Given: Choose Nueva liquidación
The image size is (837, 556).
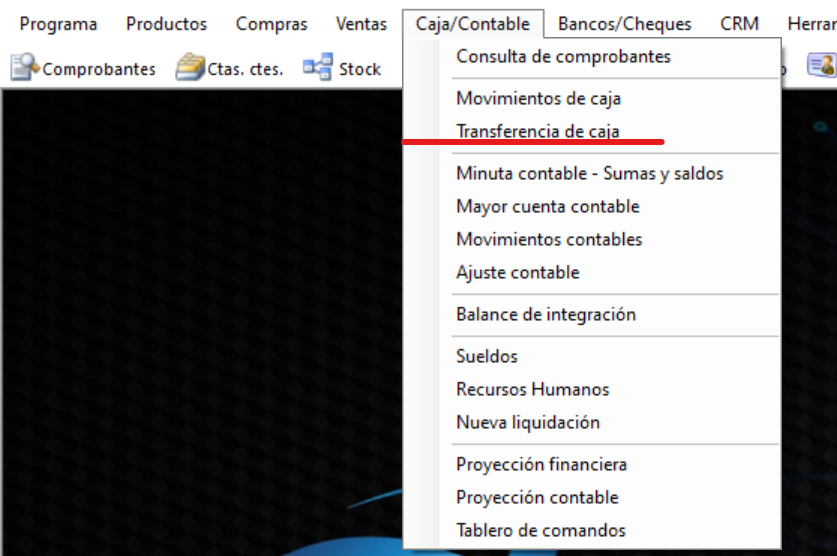Looking at the screenshot, I should (592, 422).
